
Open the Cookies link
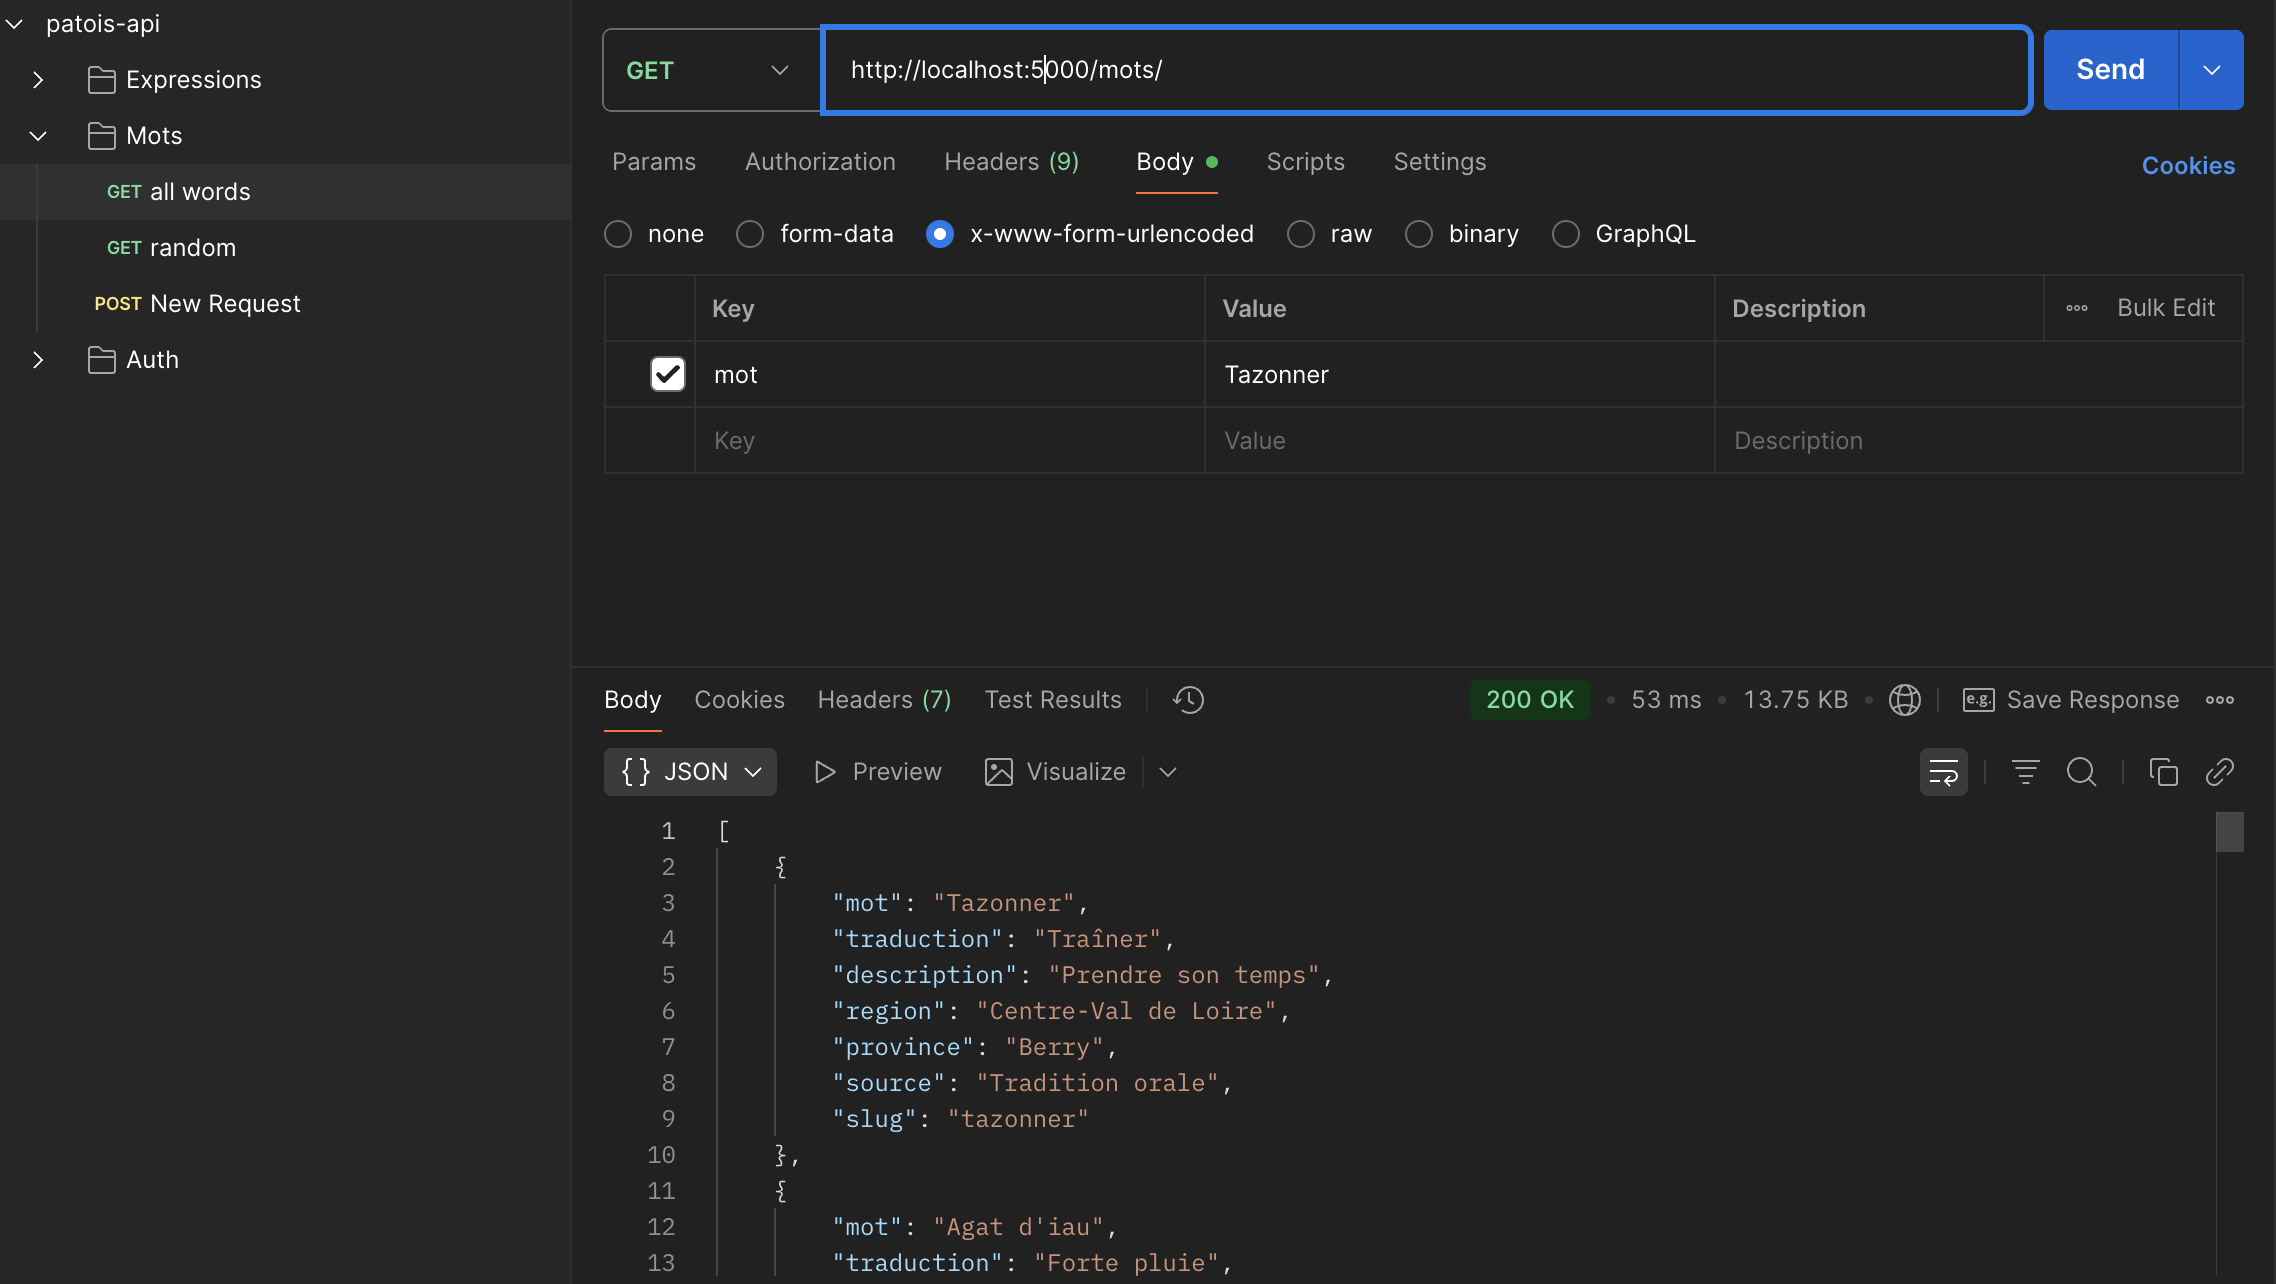point(2187,166)
